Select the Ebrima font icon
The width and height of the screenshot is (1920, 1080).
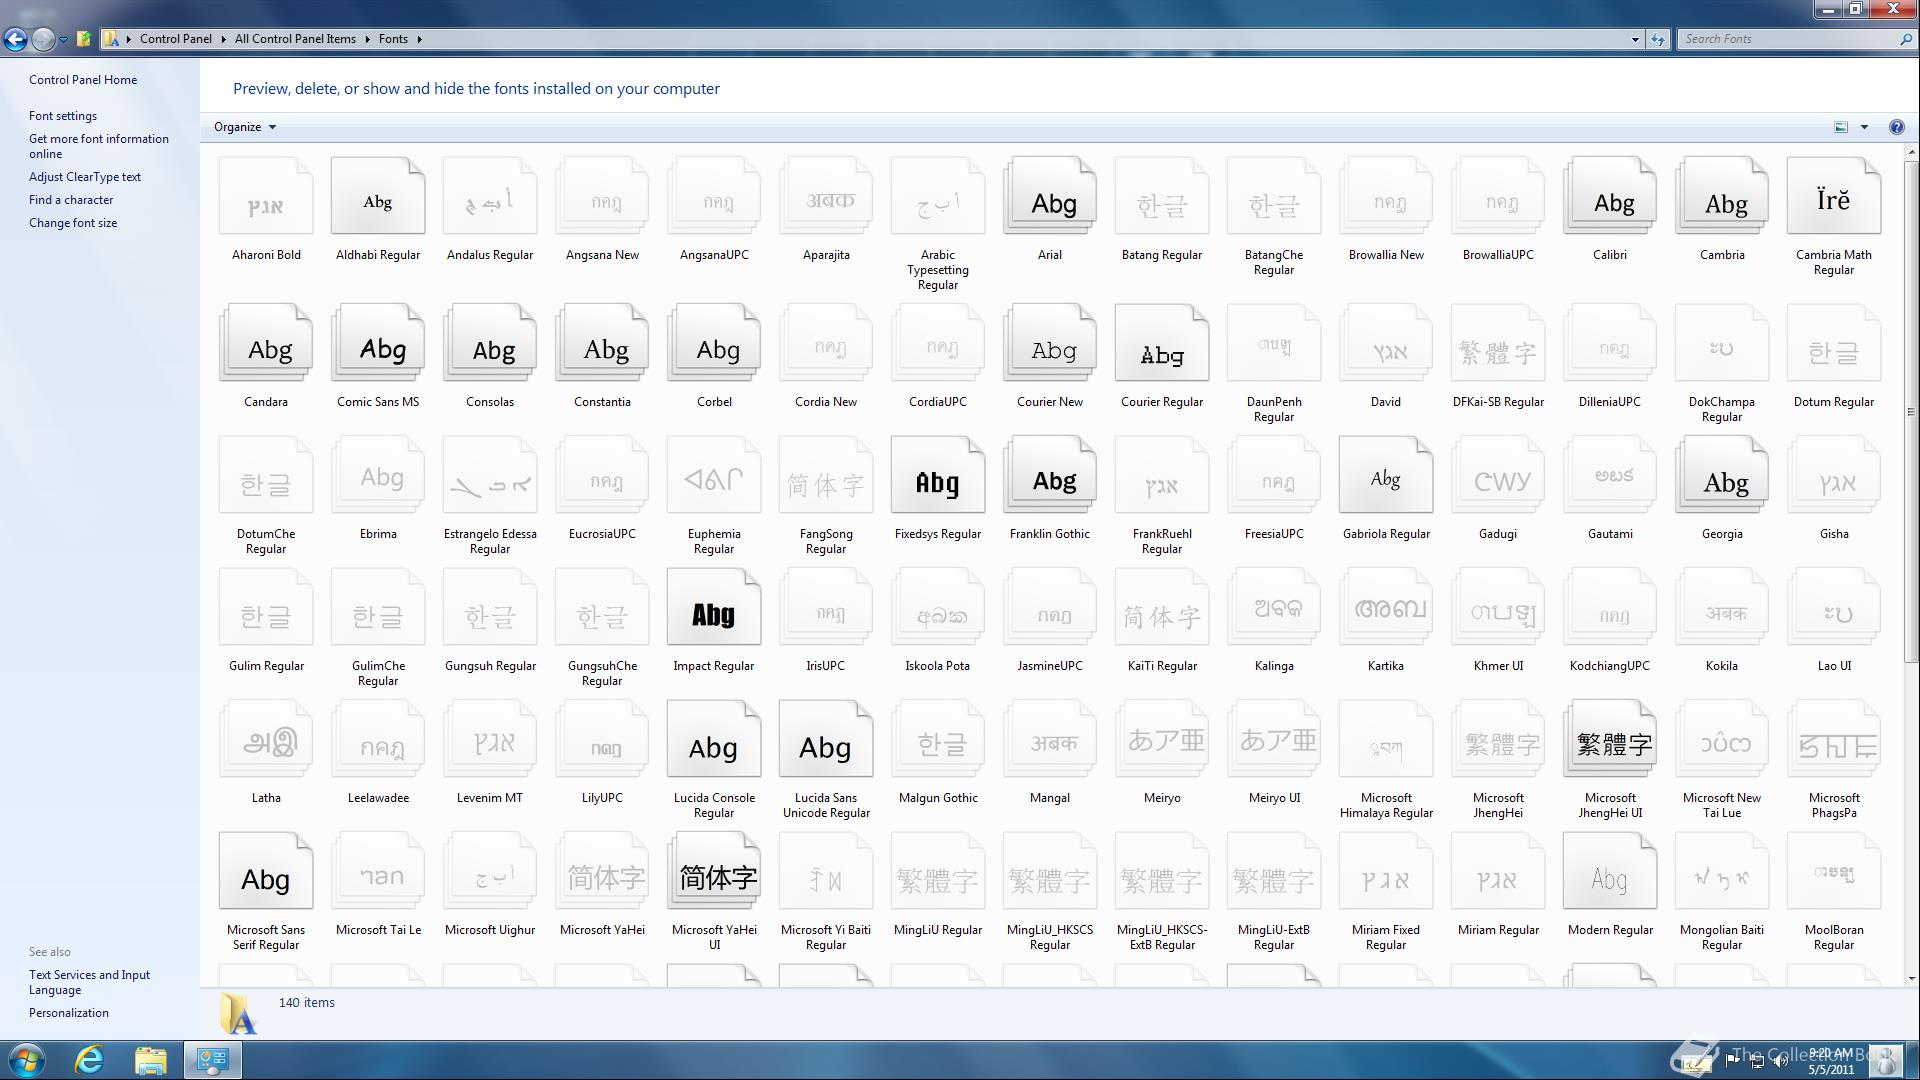tap(378, 476)
